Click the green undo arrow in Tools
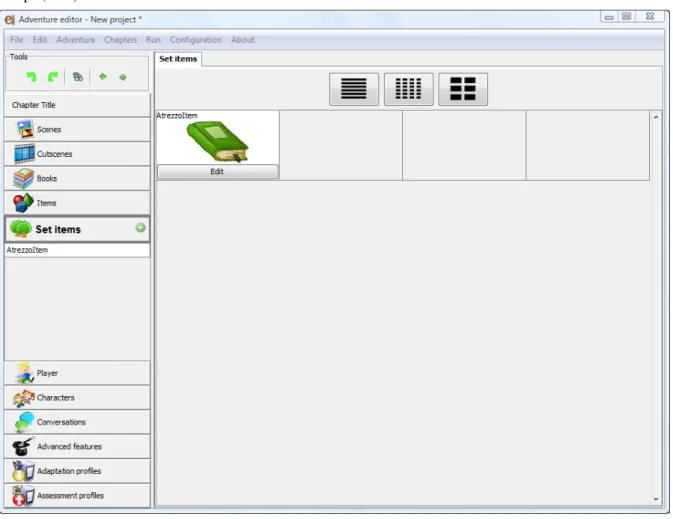The width and height of the screenshot is (673, 519). 31,77
